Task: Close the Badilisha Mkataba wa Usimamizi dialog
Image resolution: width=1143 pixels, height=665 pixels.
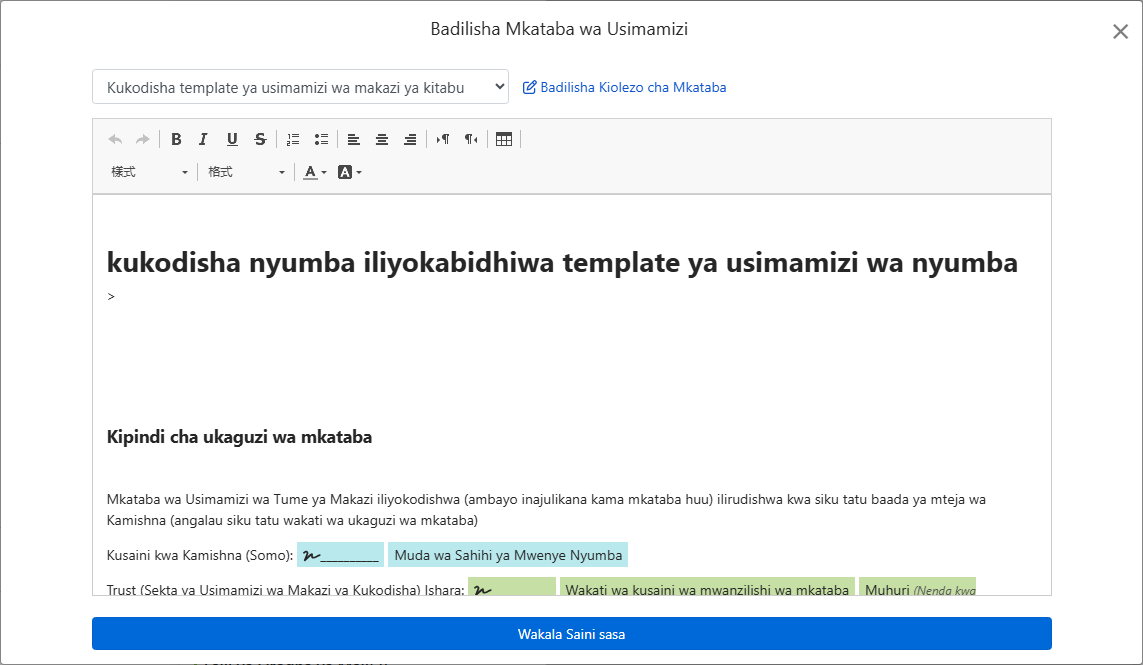Action: pyautogui.click(x=1120, y=31)
